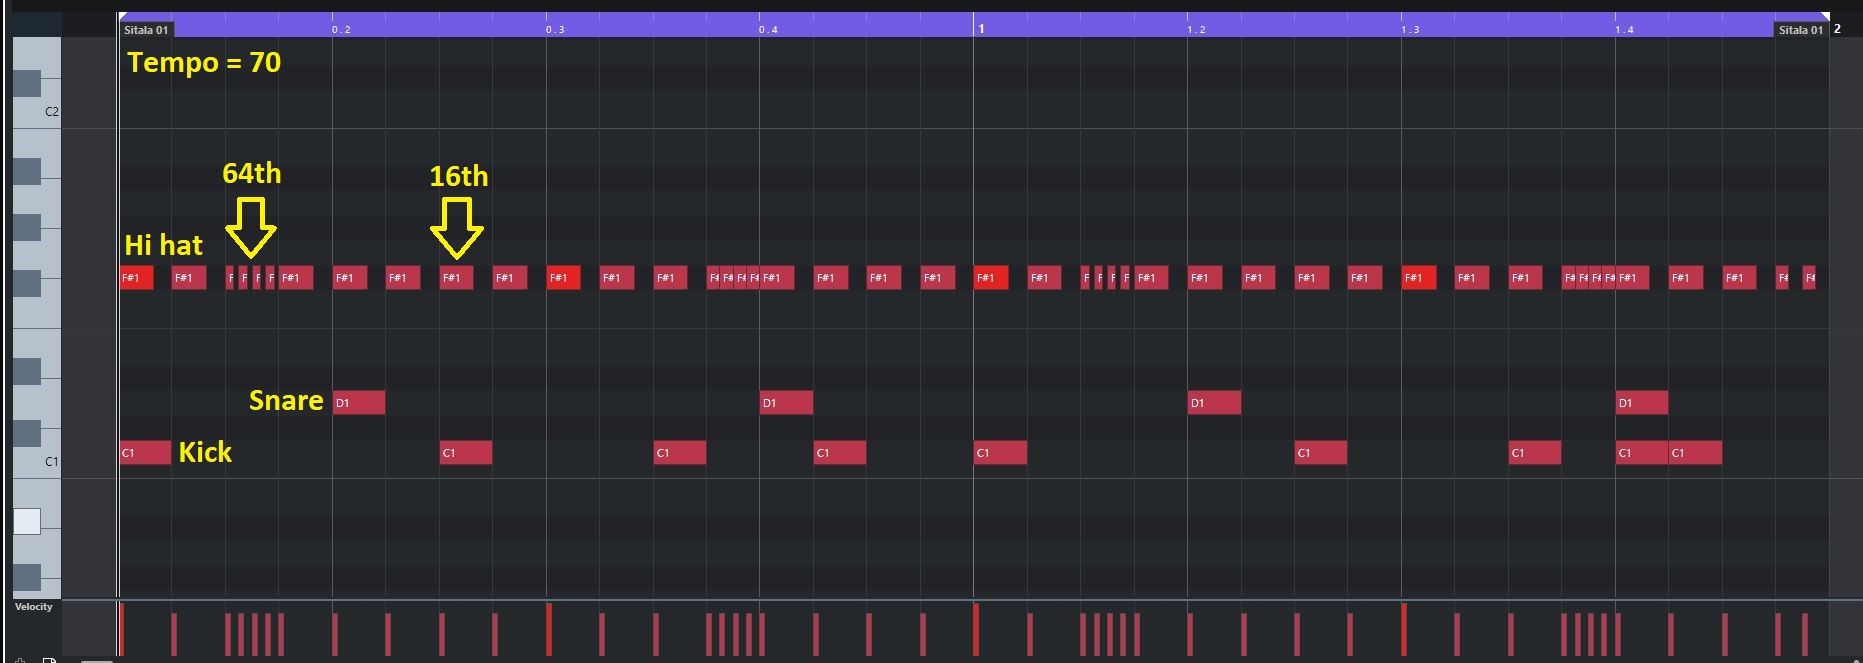Screen dimensions: 1863x663
Task: Click bar 2 marker in the ruler
Action: pyautogui.click(x=1837, y=29)
